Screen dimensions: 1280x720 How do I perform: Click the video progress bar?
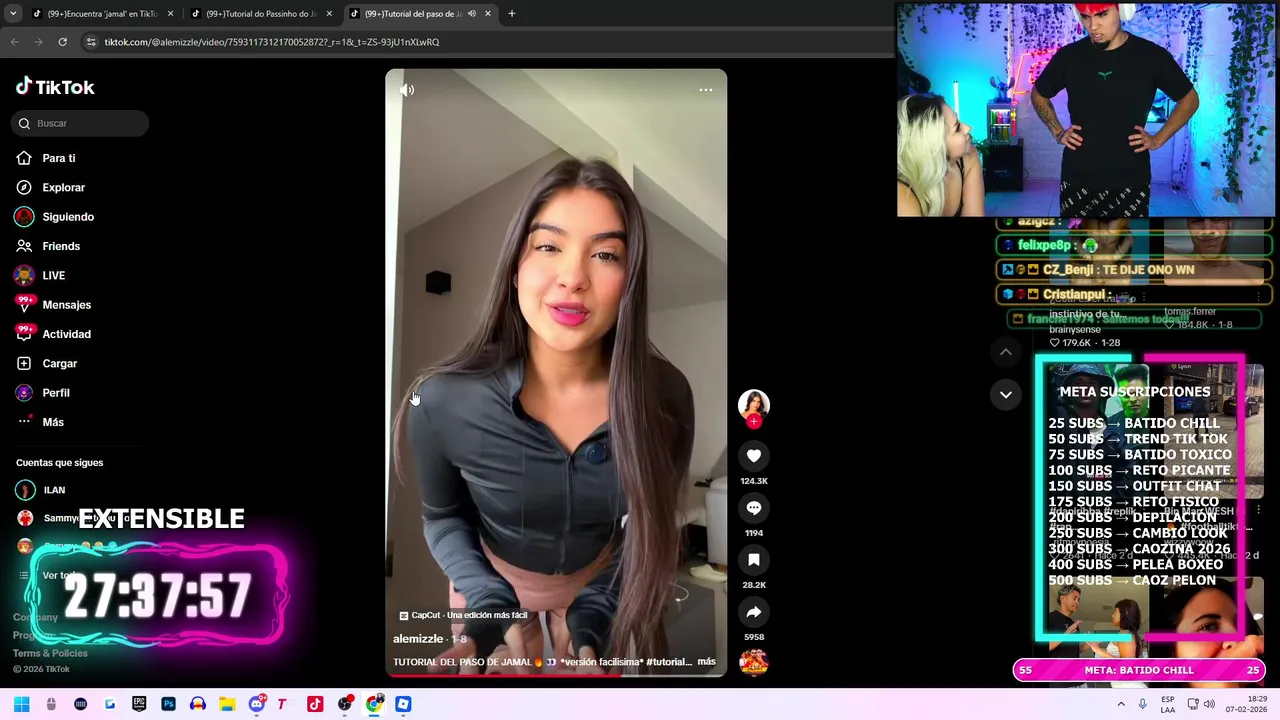tap(556, 676)
